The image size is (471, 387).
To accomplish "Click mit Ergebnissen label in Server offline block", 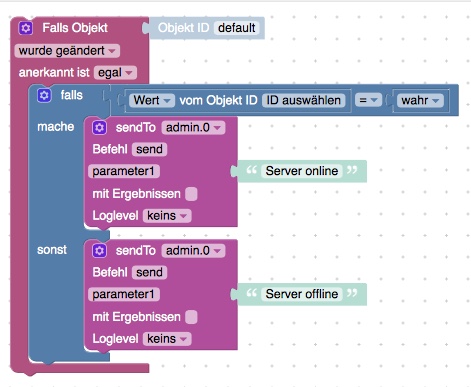I will (x=136, y=317).
